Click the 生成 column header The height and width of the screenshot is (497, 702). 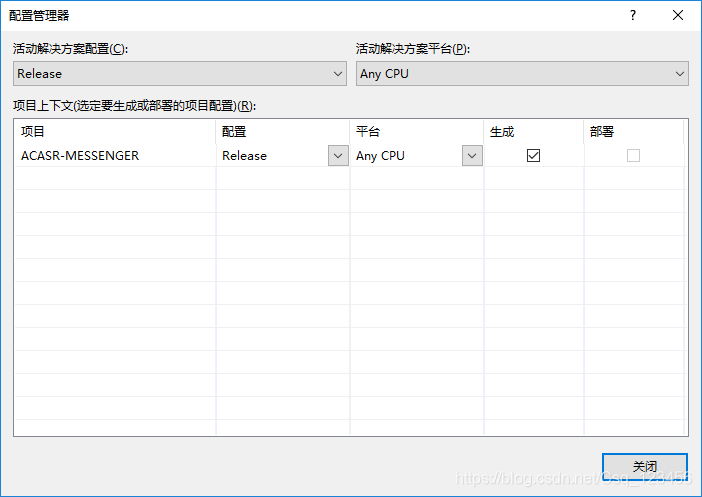coord(534,132)
